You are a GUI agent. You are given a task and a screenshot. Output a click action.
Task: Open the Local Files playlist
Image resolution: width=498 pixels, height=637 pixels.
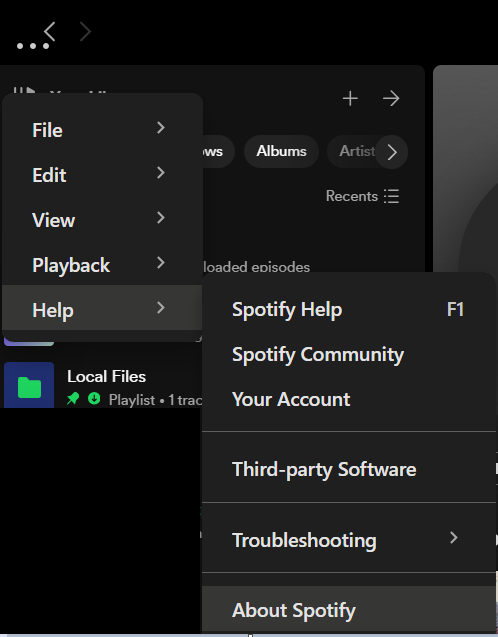[x=106, y=377]
